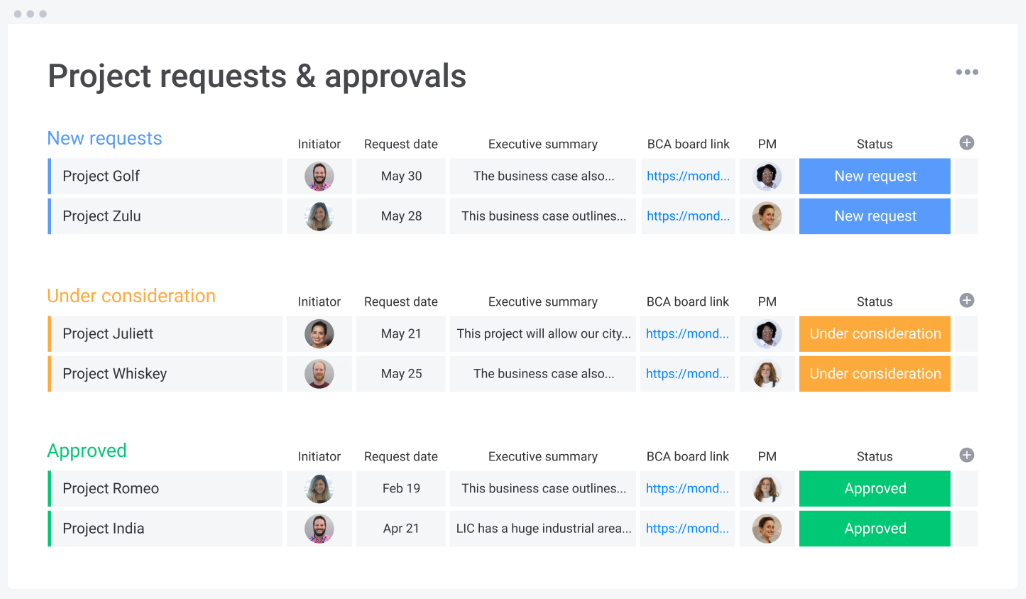Viewport: 1026px width, 599px height.
Task: Click the Executive summary column header
Action: (x=542, y=143)
